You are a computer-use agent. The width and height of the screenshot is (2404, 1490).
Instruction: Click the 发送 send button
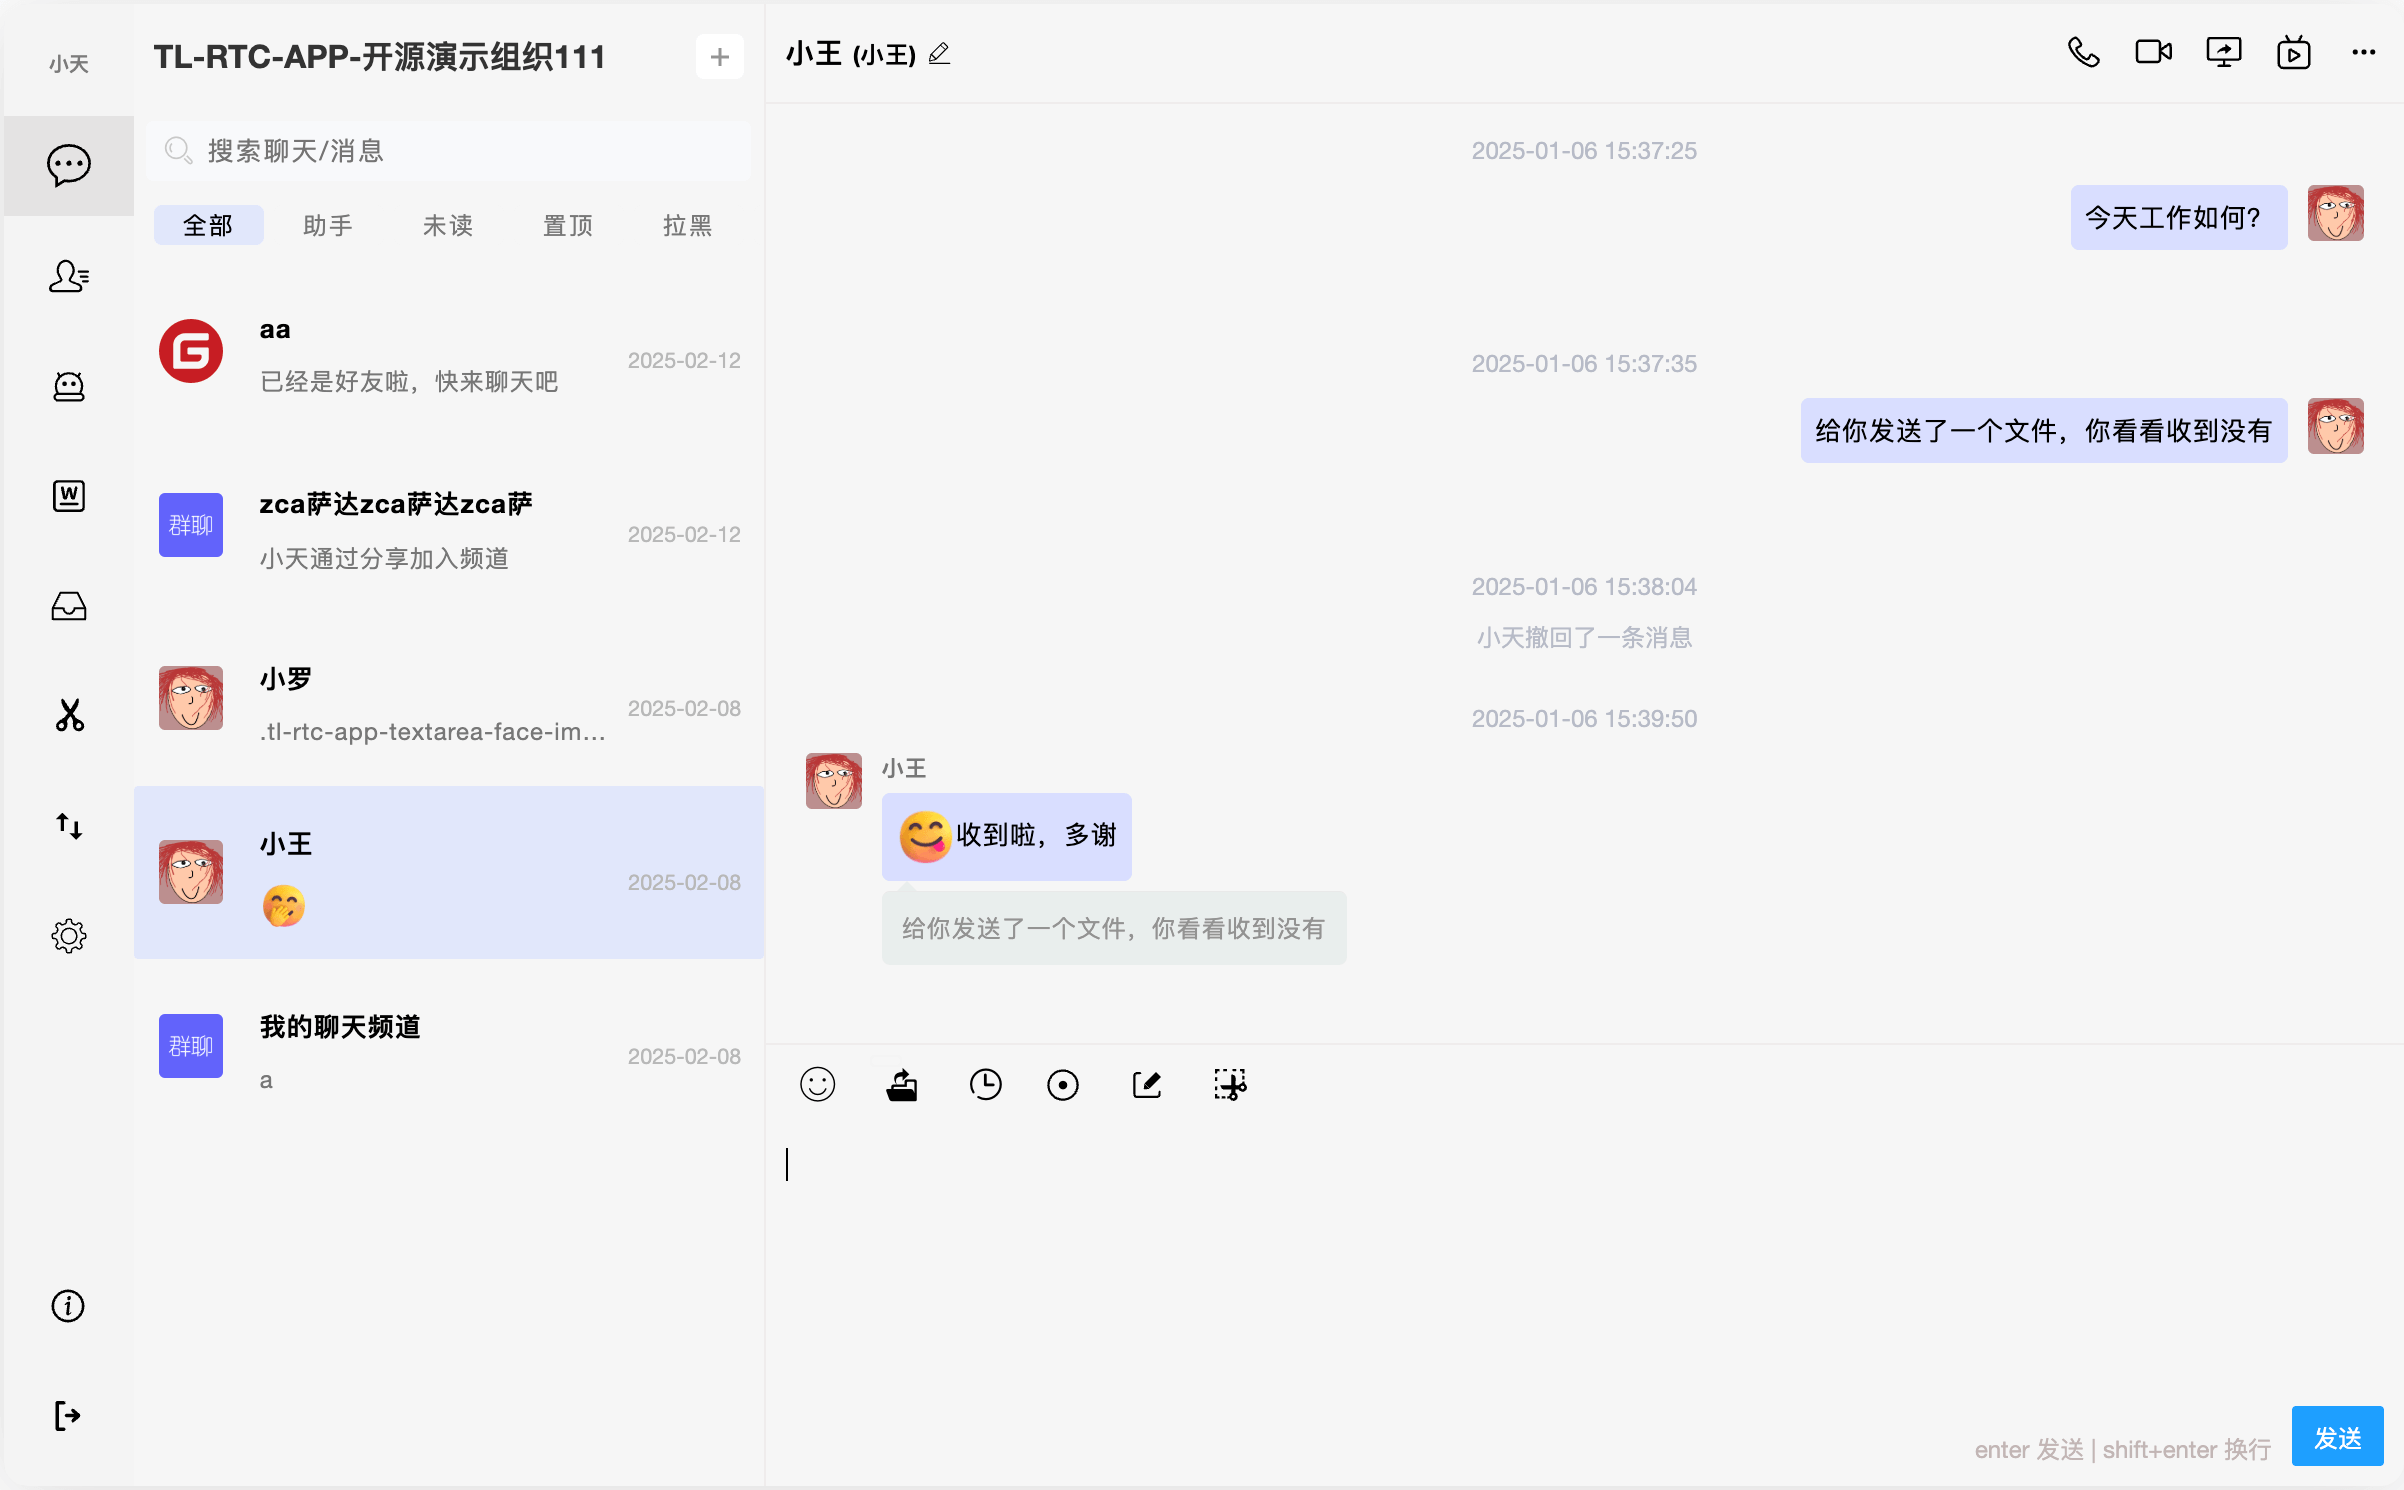2337,1436
